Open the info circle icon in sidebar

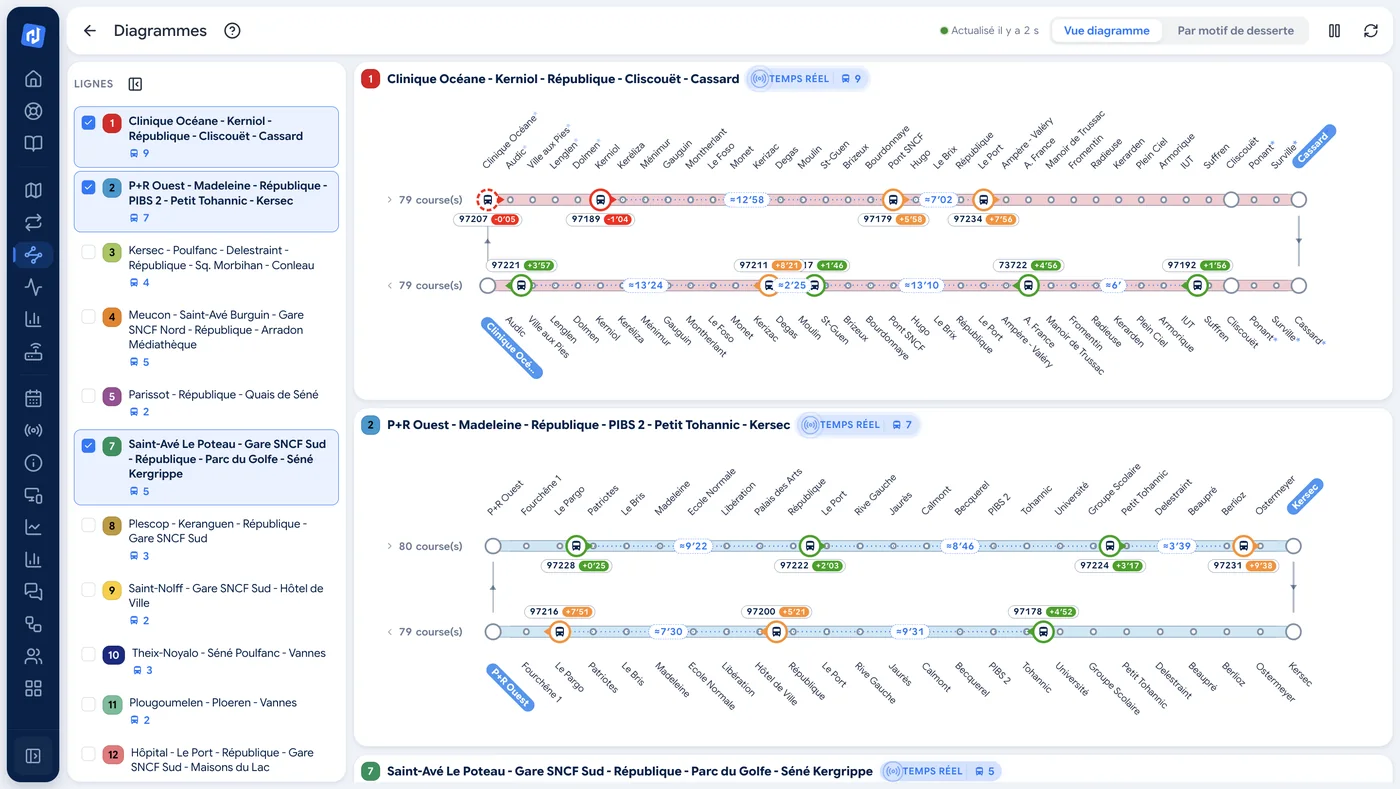click(33, 463)
